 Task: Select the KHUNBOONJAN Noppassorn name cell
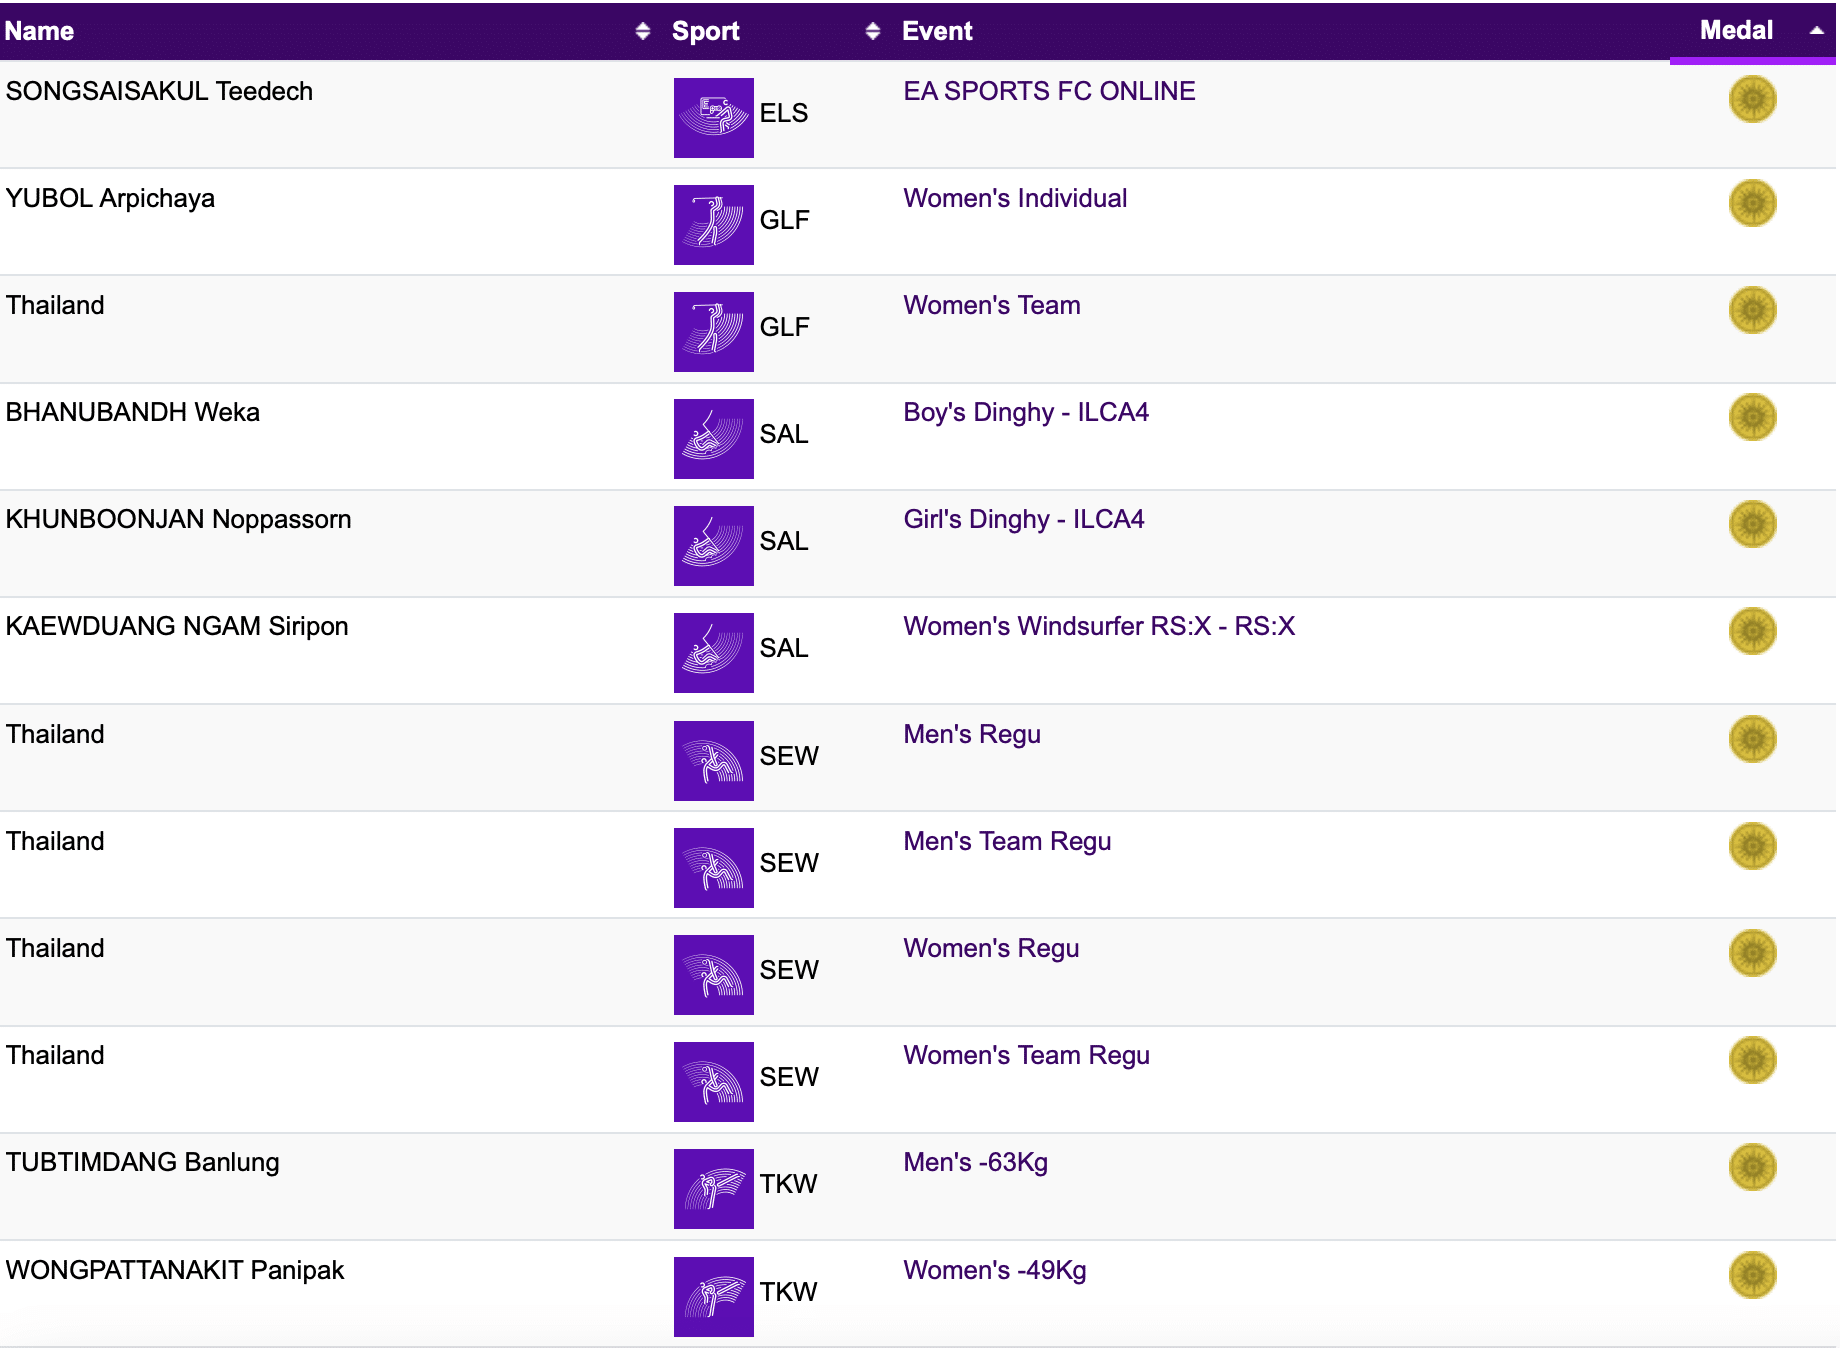pos(178,519)
